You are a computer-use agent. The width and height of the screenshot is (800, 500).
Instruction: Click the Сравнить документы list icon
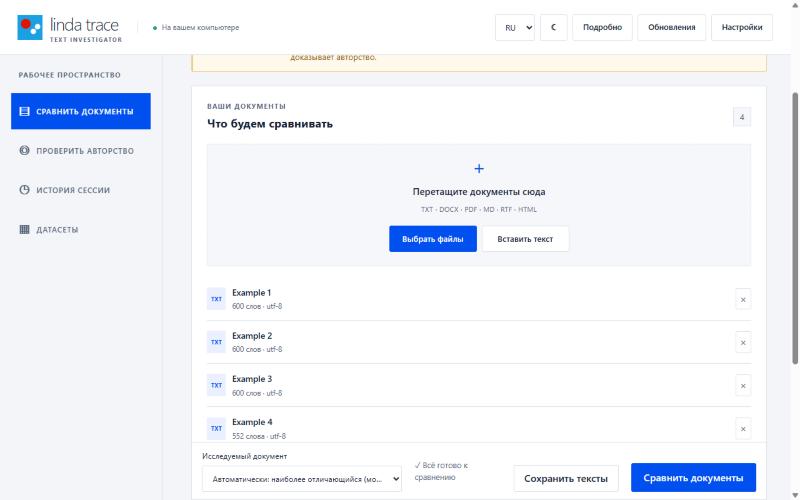point(24,111)
